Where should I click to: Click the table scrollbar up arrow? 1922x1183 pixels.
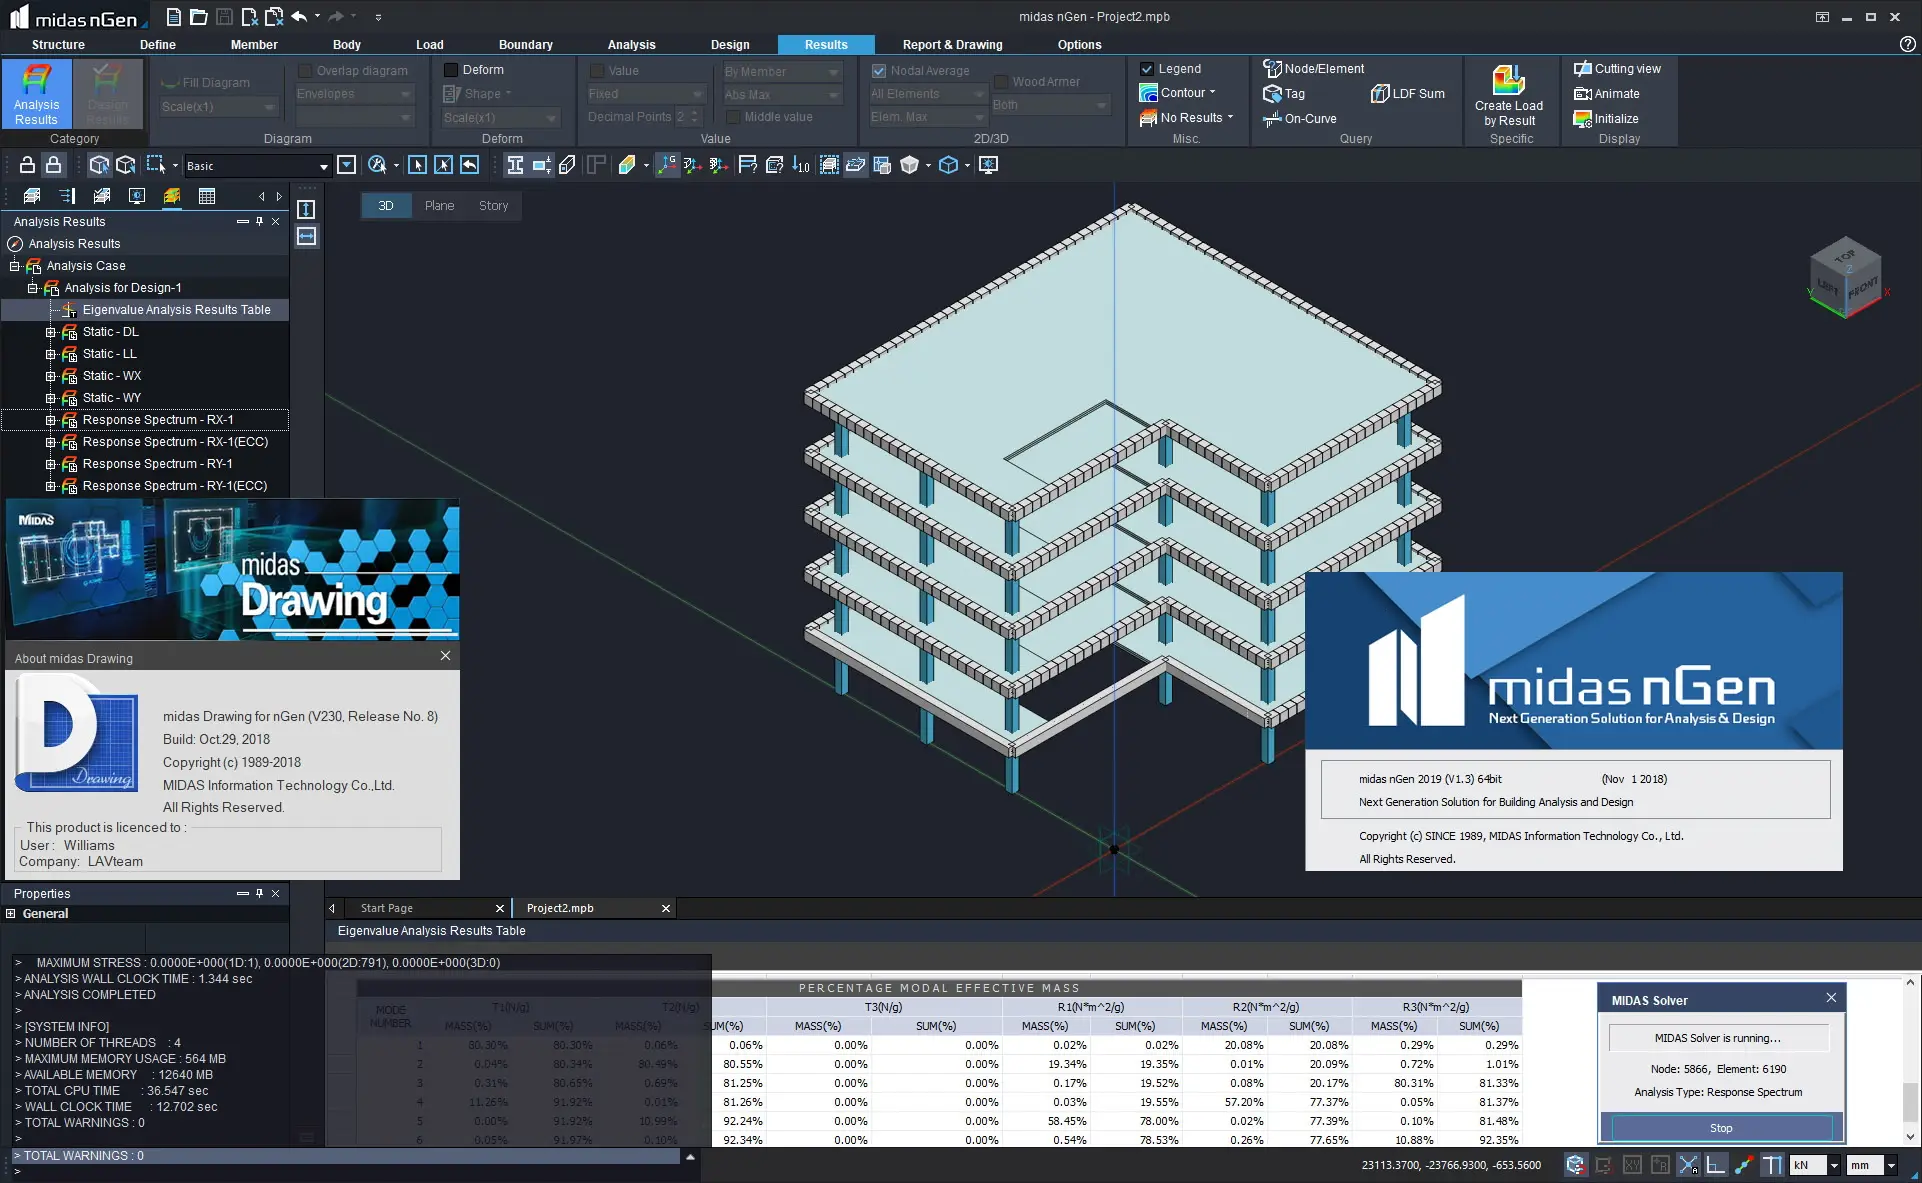pos(1910,983)
